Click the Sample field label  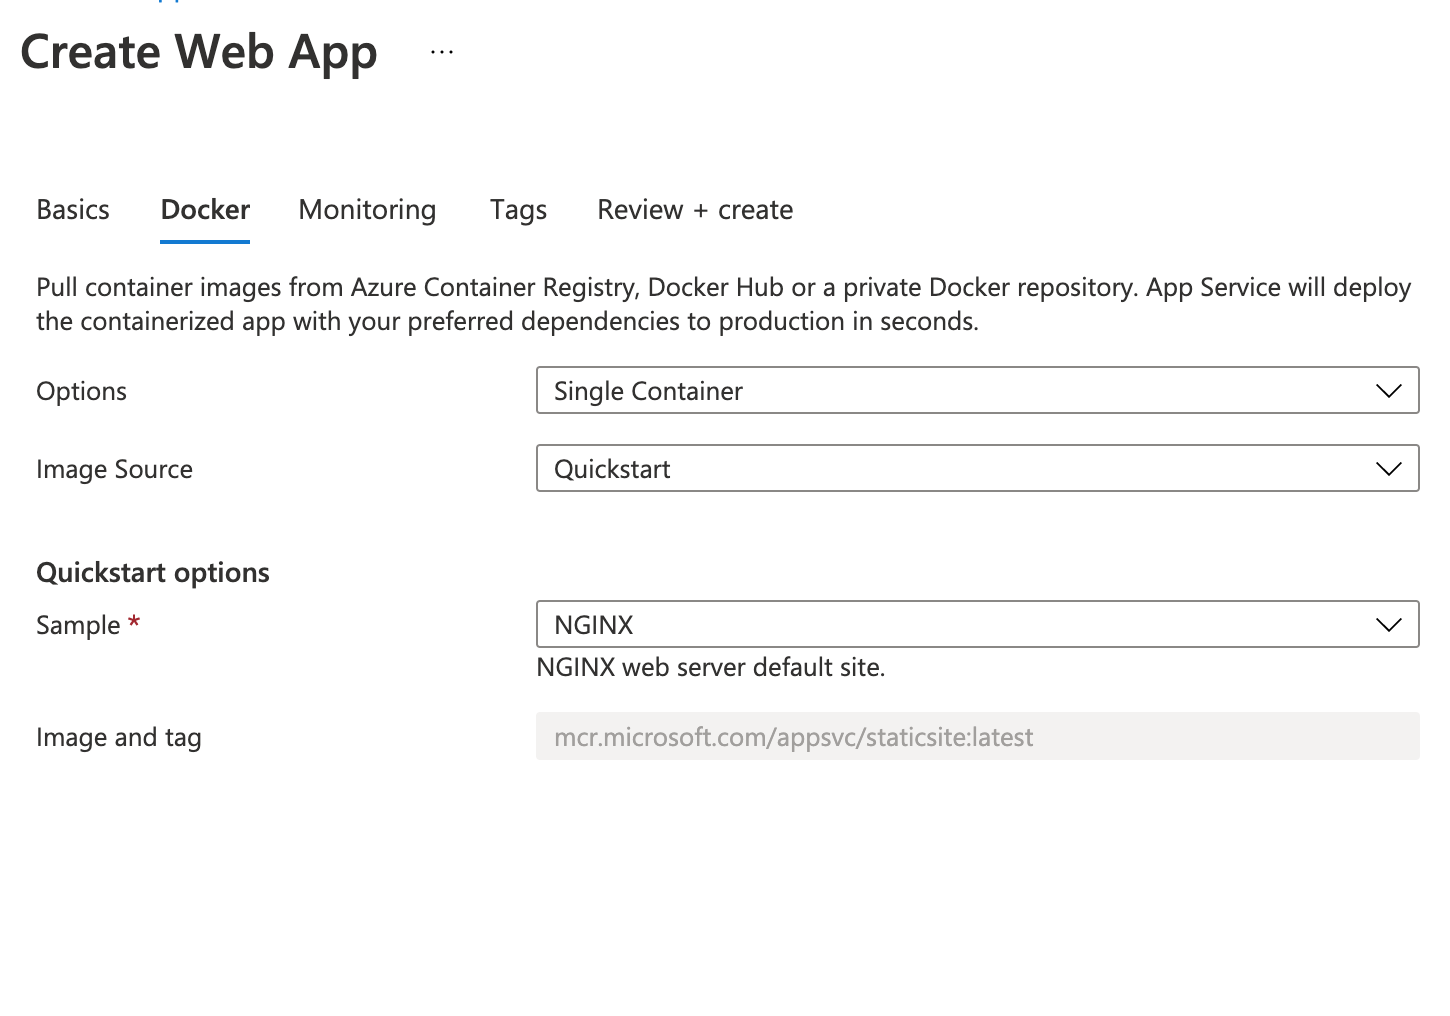(88, 626)
